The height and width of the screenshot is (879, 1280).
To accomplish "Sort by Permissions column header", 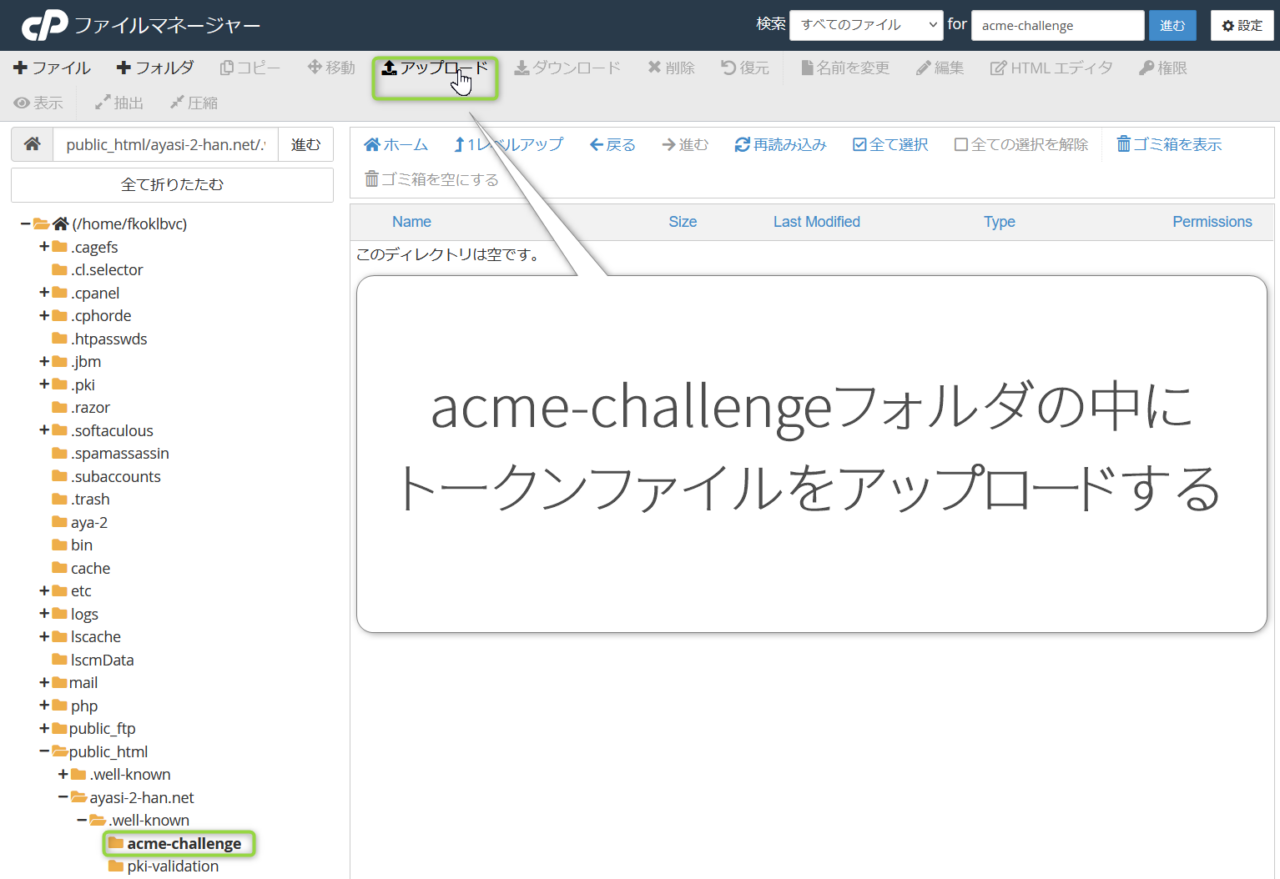I will (1212, 222).
